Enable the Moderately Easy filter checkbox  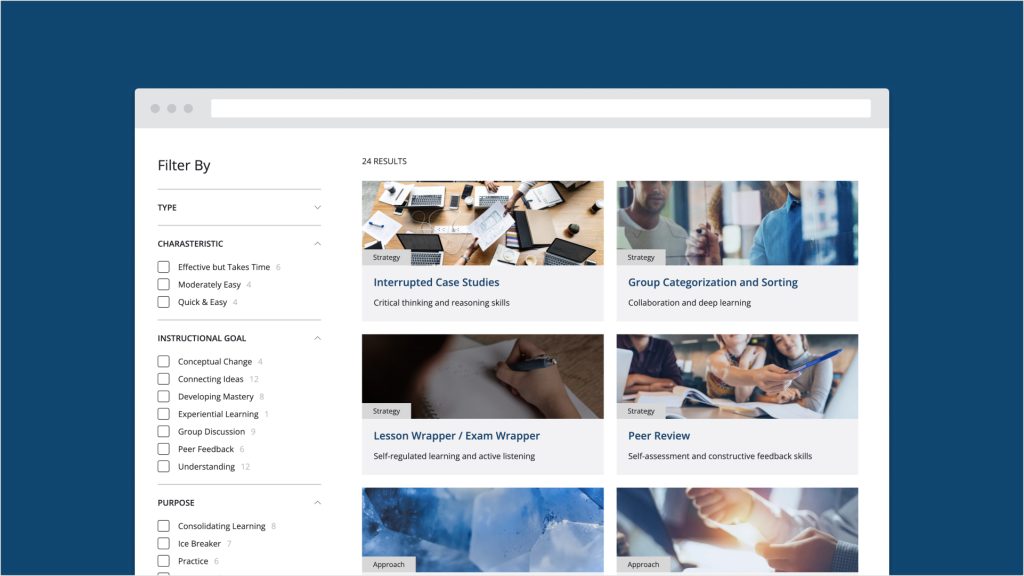pyautogui.click(x=164, y=285)
